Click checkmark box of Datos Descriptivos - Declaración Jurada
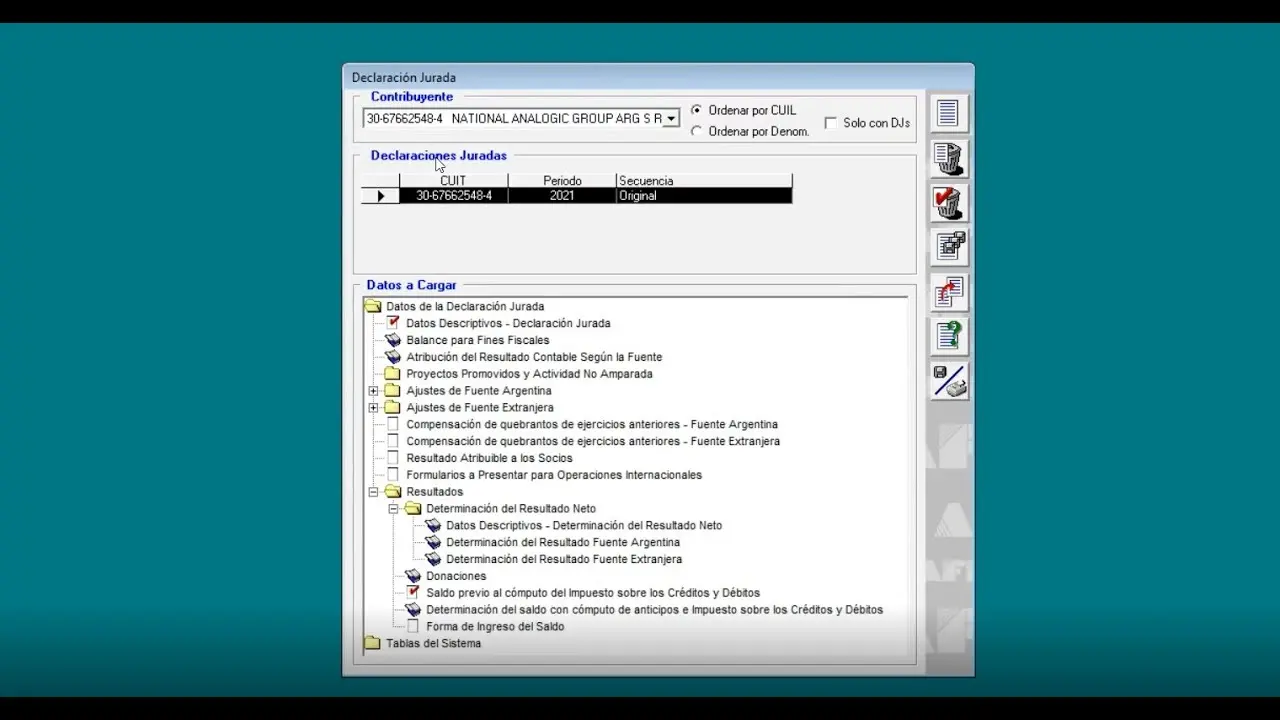Viewport: 1280px width, 720px height. (393, 323)
